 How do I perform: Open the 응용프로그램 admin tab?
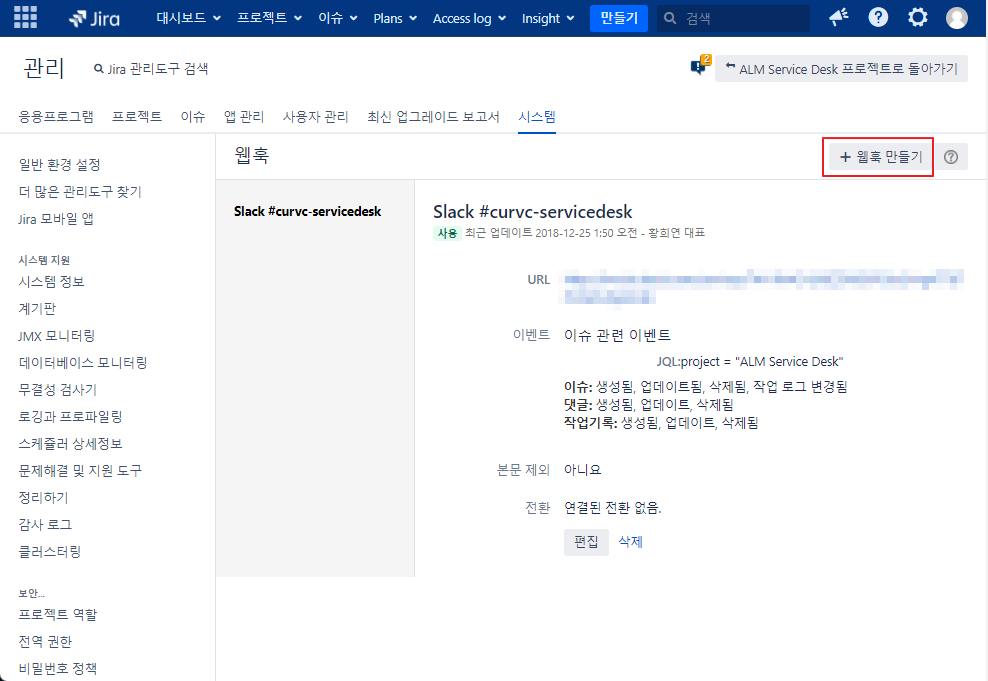tap(55, 117)
